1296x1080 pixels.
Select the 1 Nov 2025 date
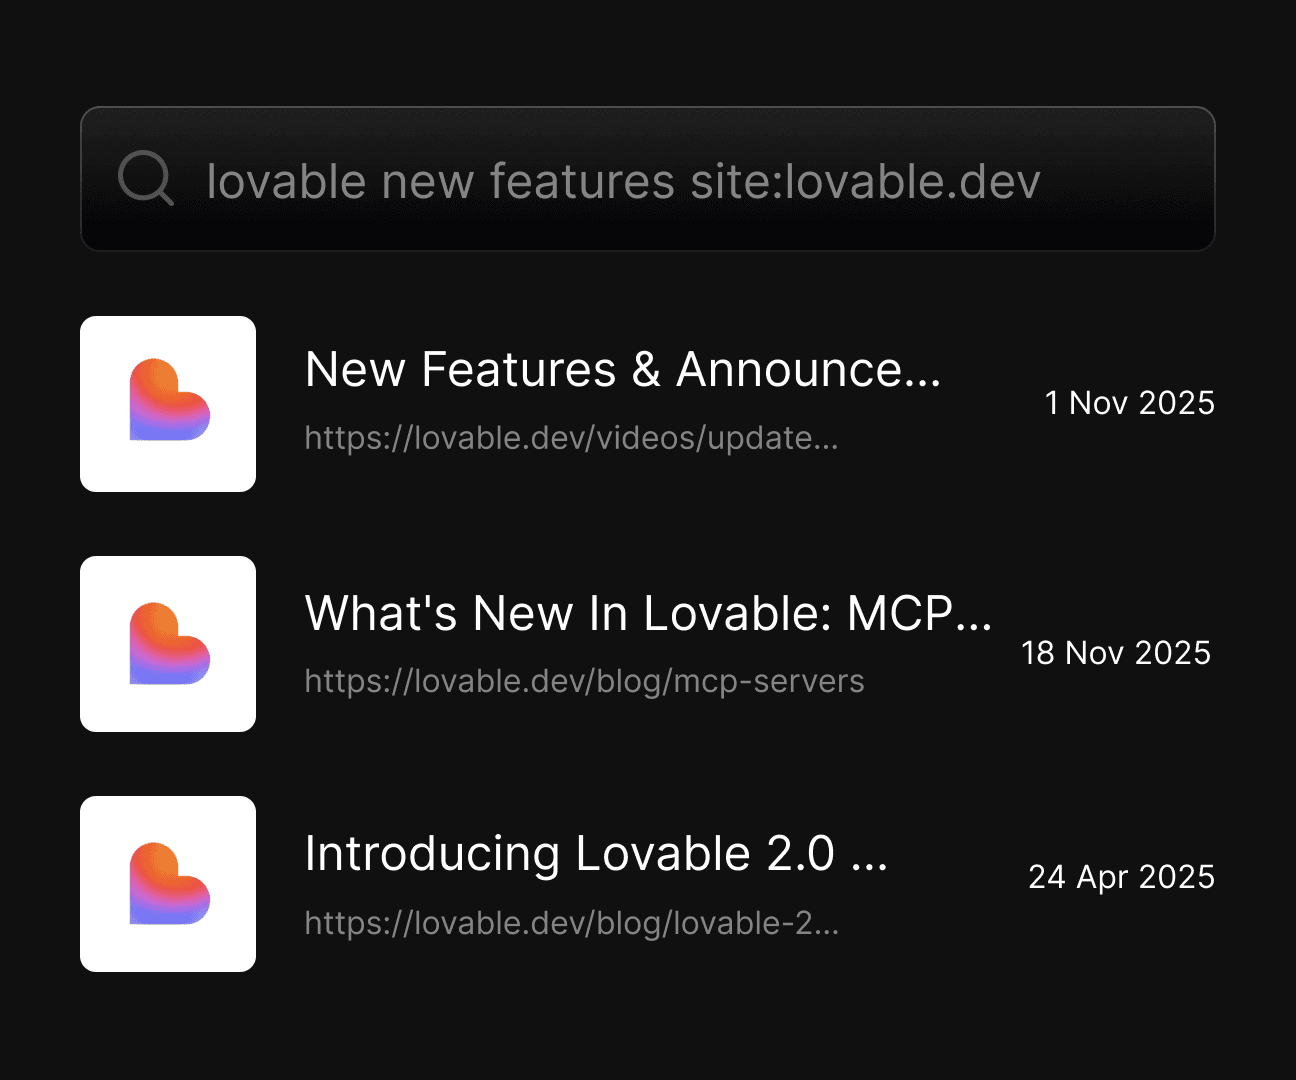point(1130,403)
